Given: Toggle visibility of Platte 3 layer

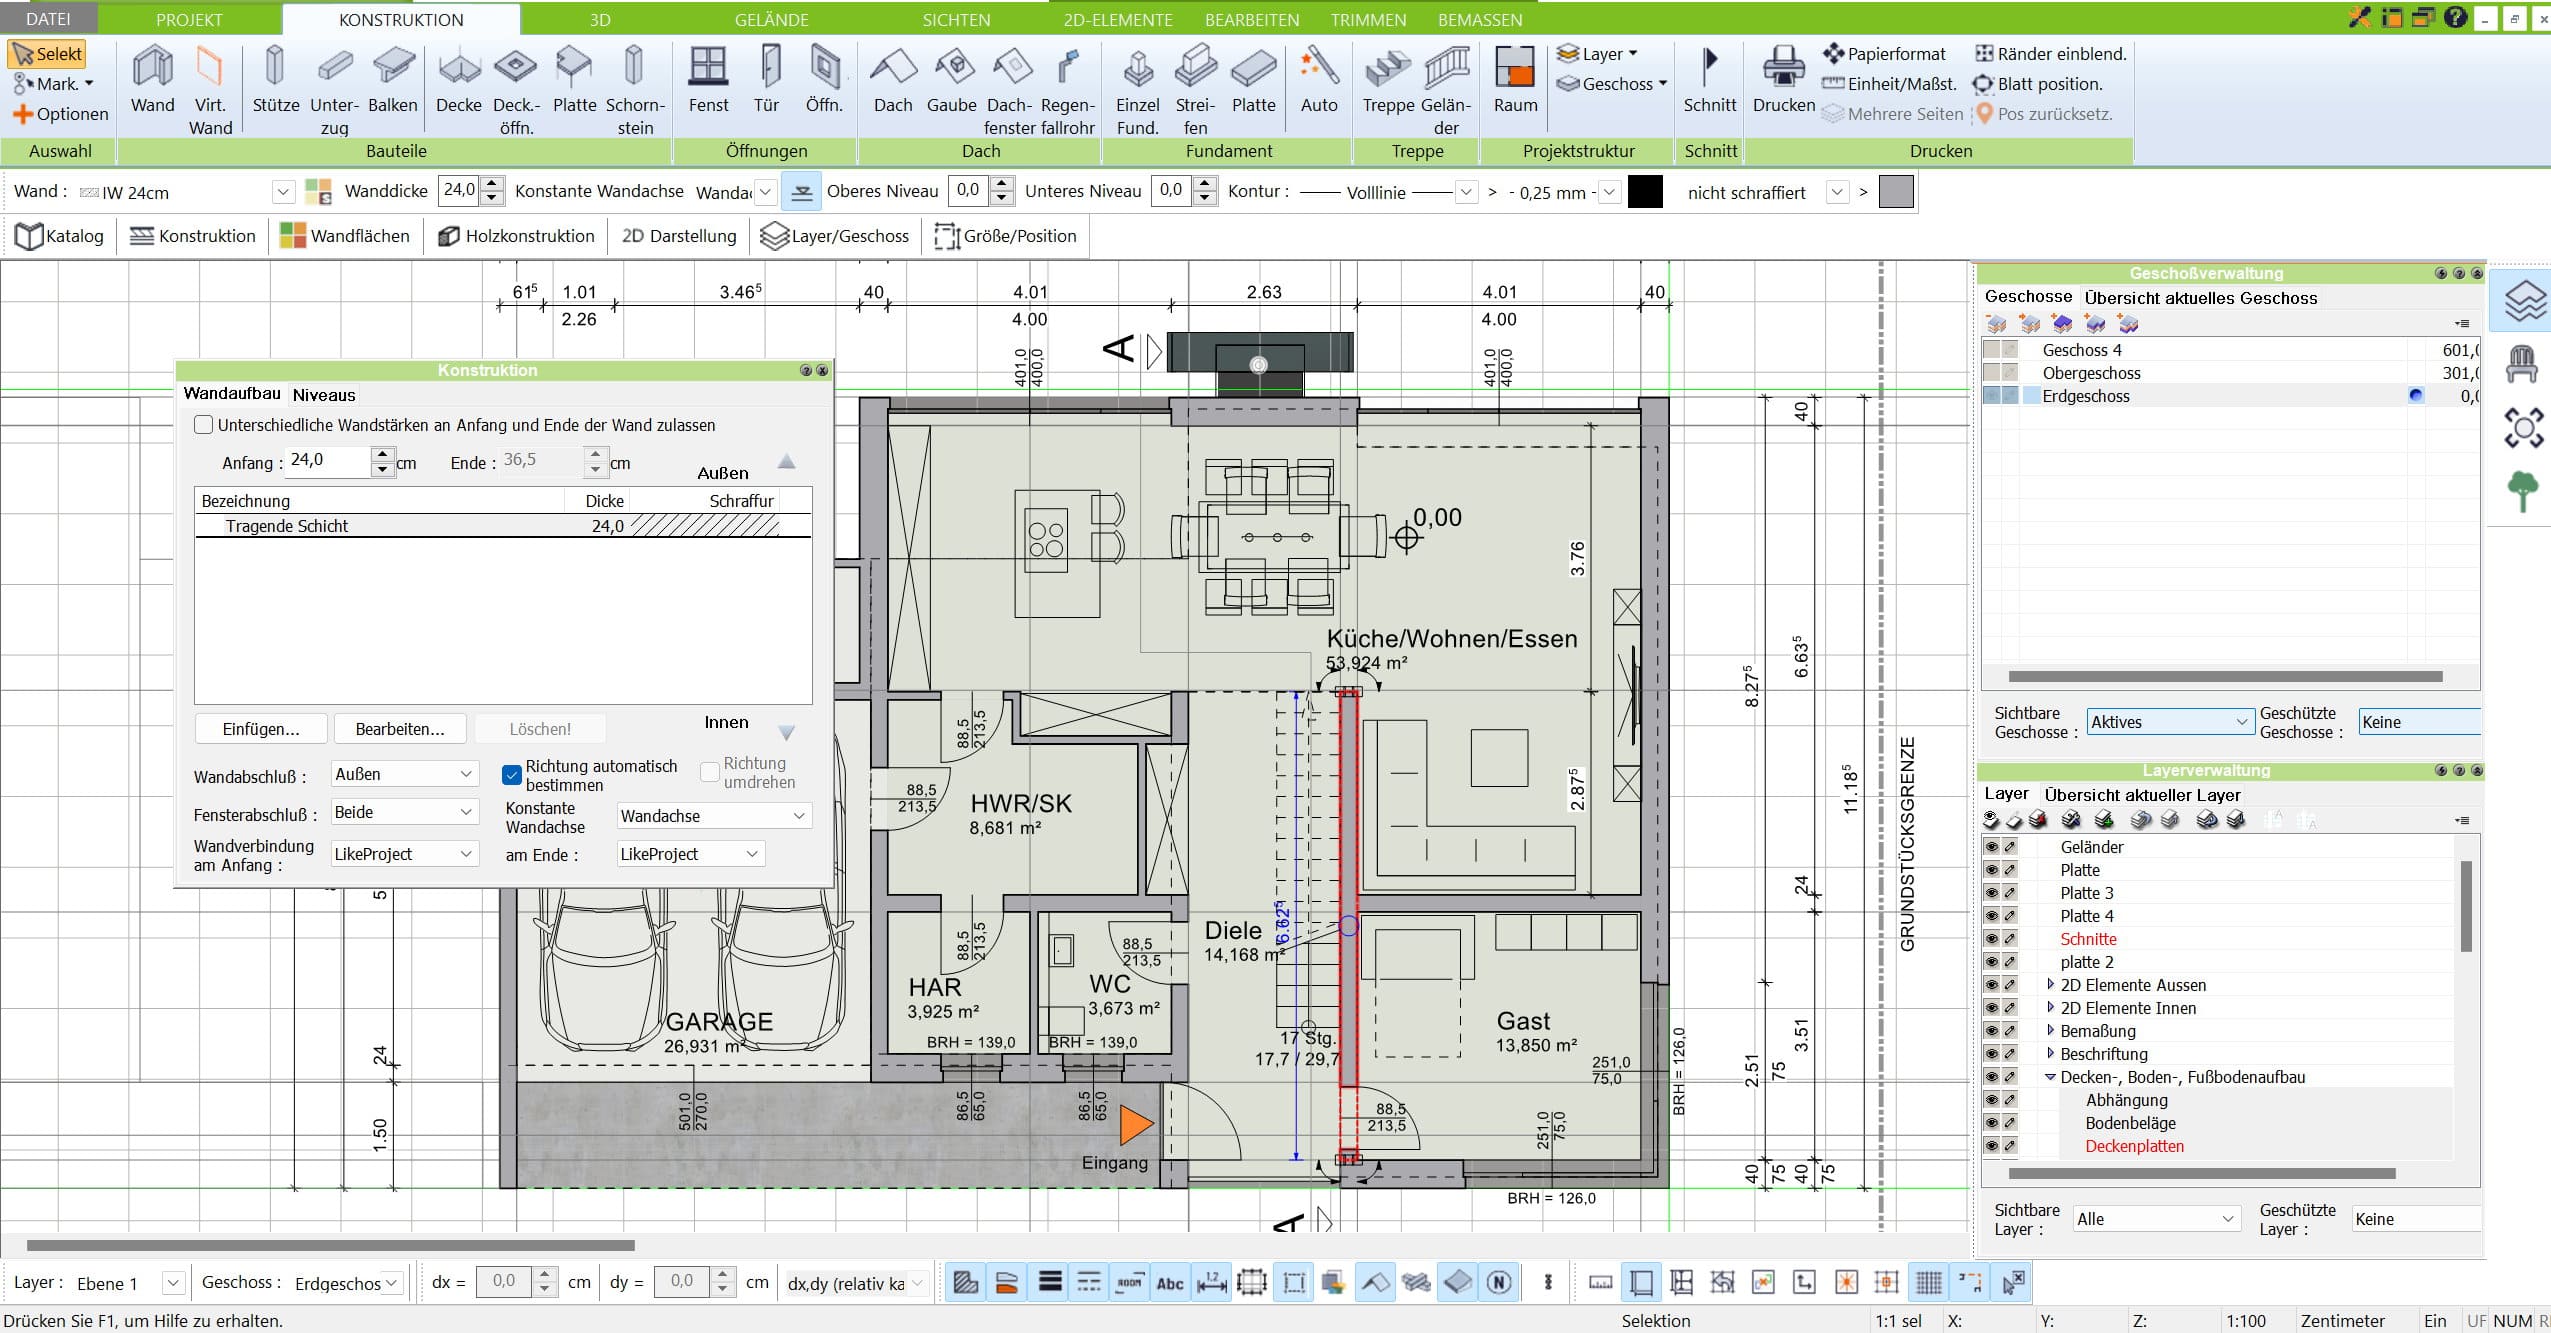Looking at the screenshot, I should pos(1991,893).
